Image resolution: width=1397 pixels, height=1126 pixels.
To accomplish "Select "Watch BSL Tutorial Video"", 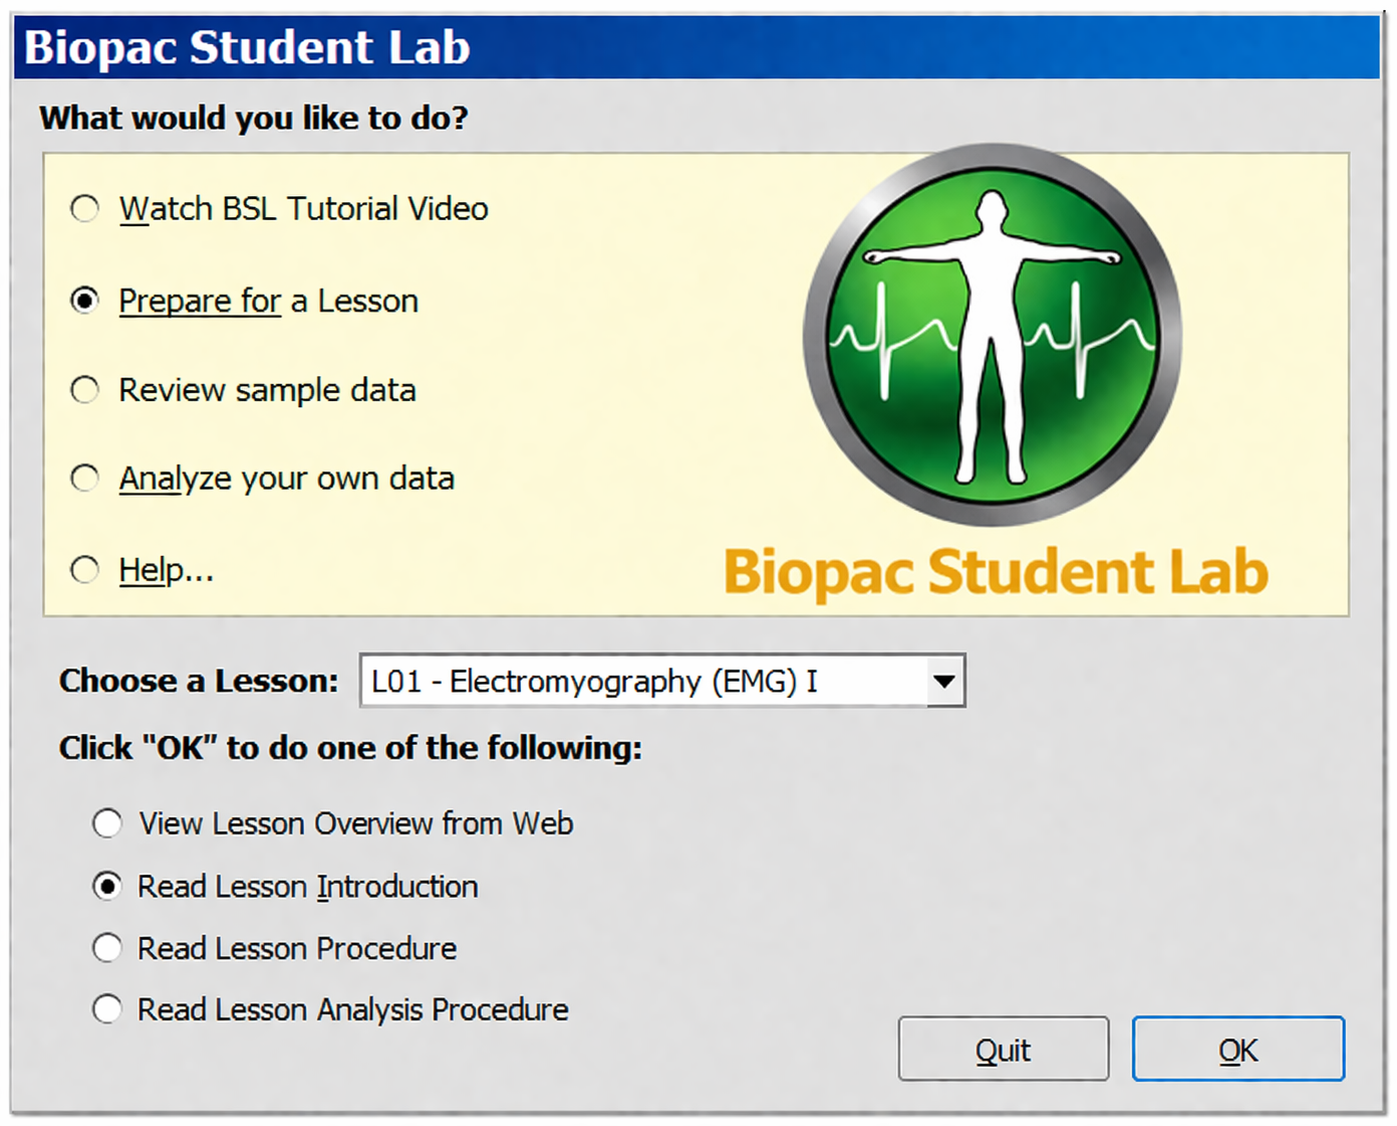I will coord(85,209).
